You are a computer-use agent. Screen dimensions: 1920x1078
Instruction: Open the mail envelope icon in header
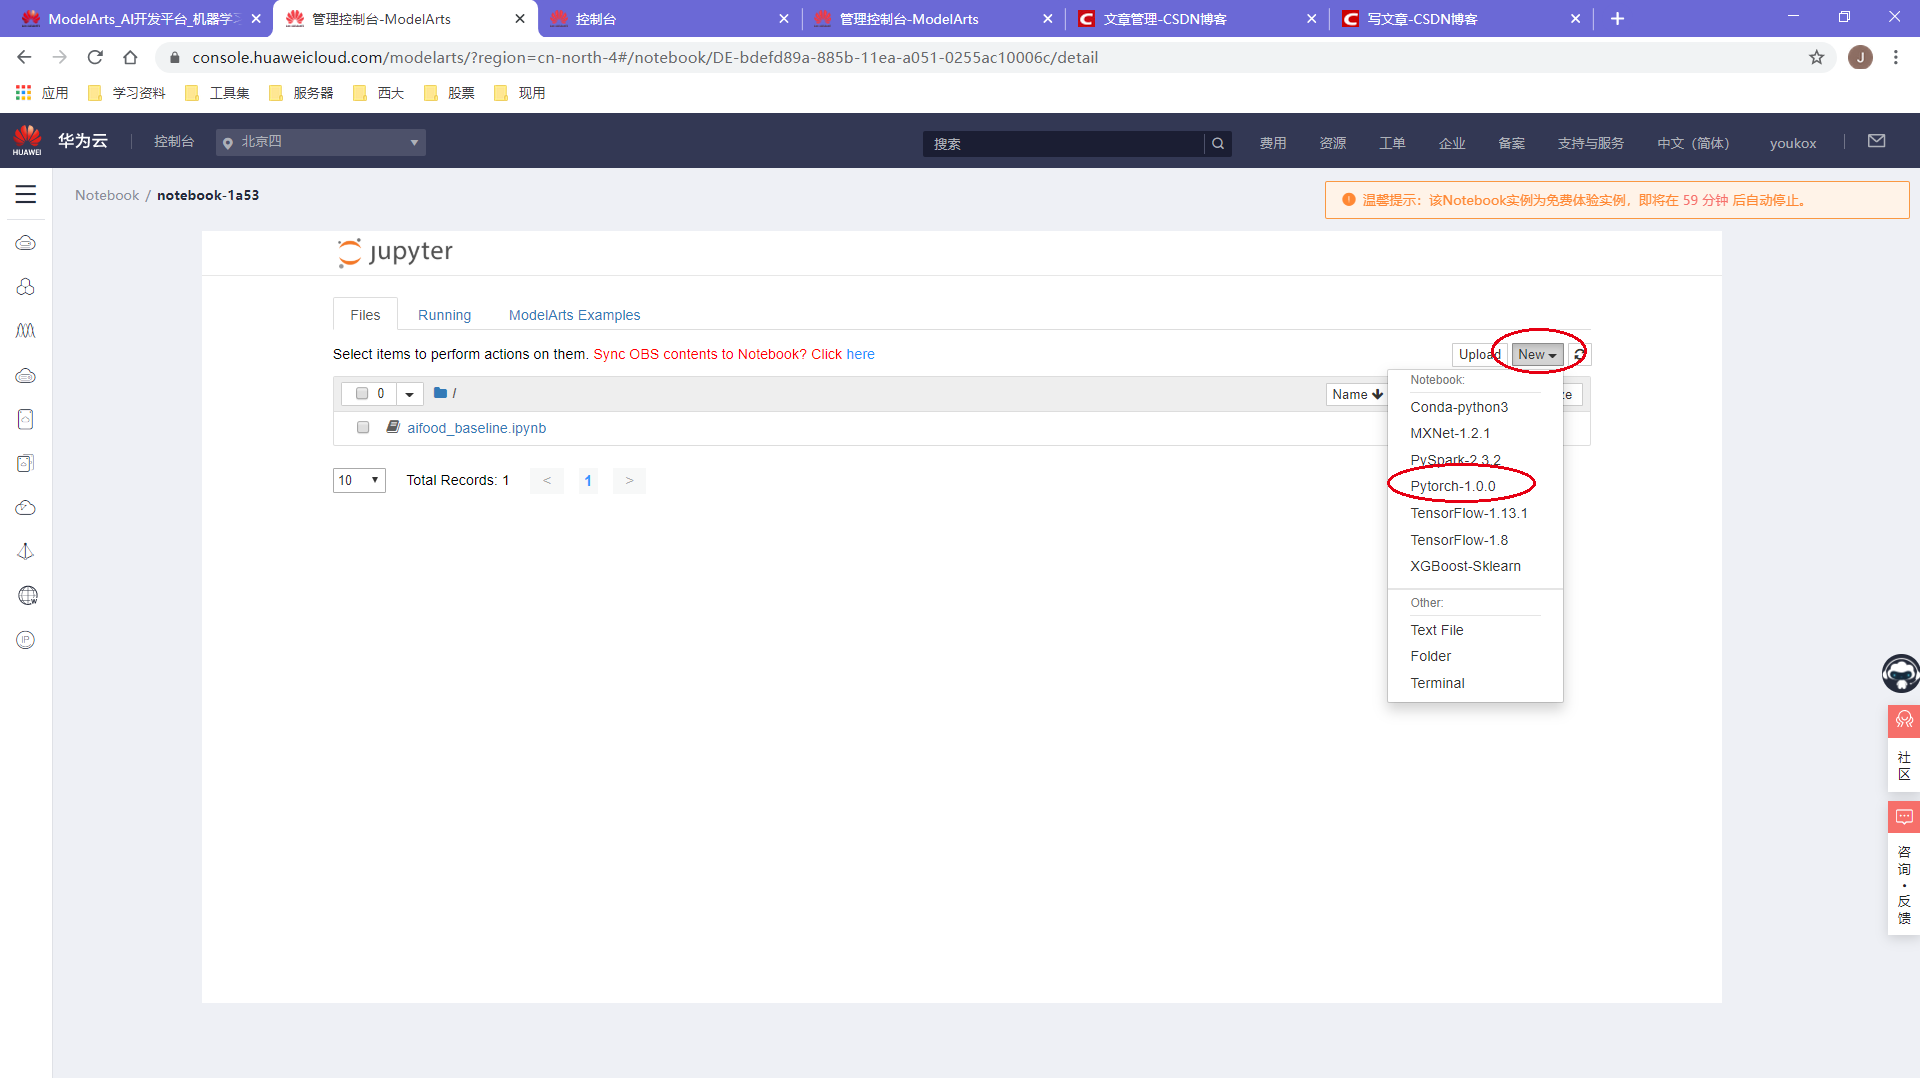pos(1876,141)
